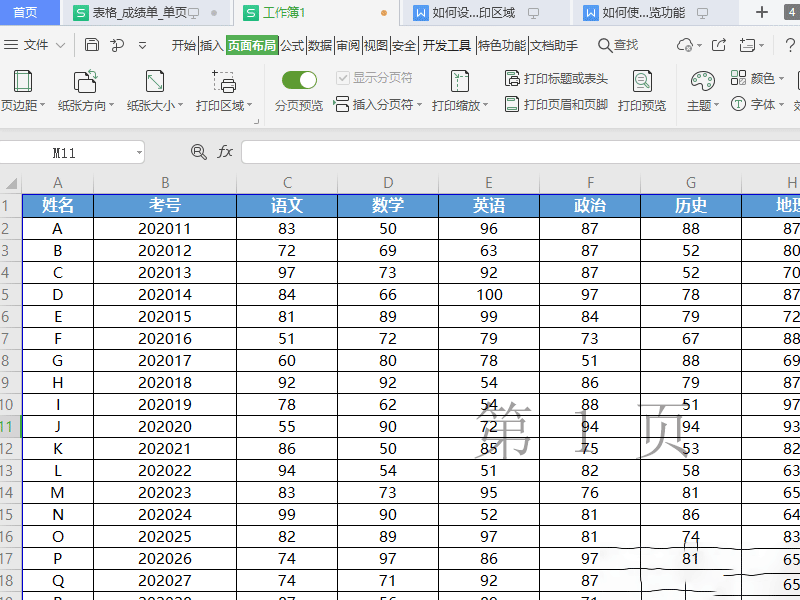Open the Insert ribbon tab
Screen dimensions: 800x600
[x=211, y=45]
